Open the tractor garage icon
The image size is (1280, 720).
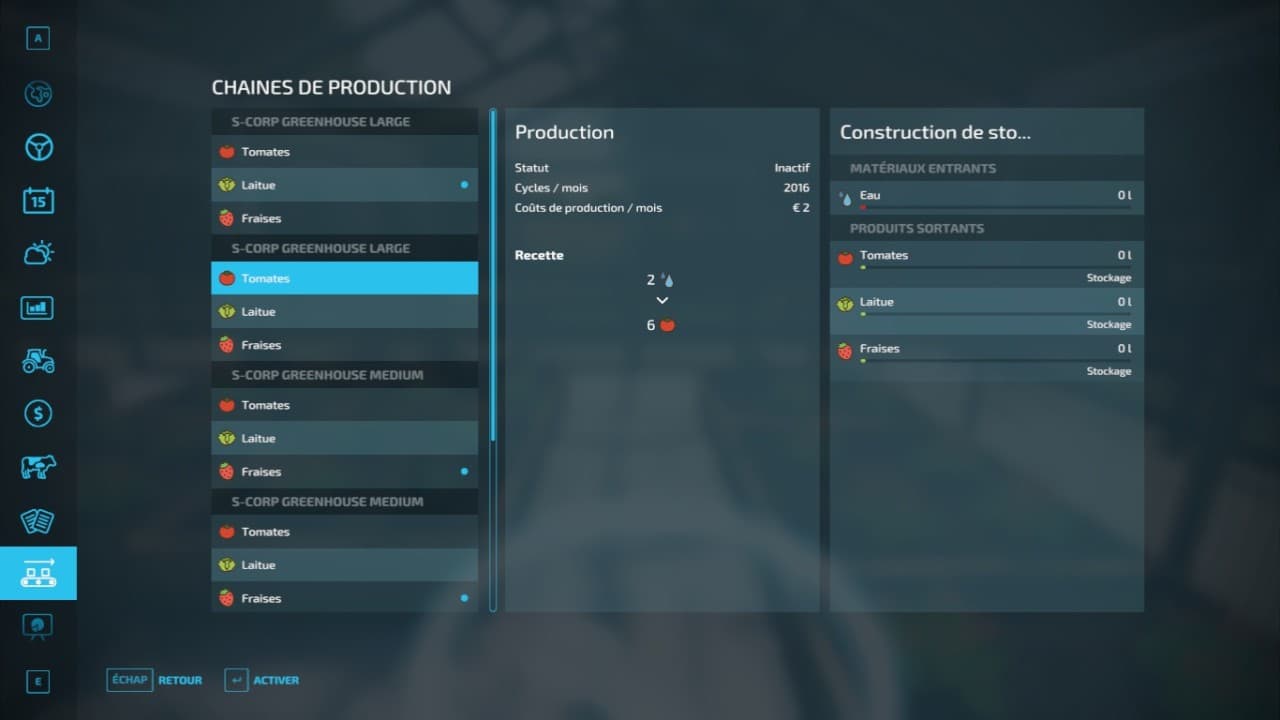(x=38, y=360)
